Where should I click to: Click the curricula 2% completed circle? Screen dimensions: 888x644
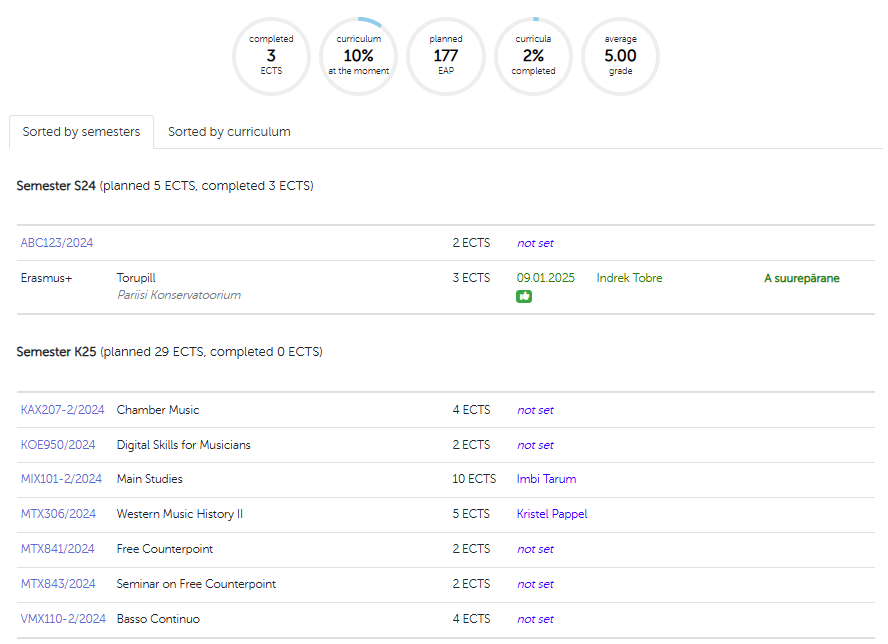pyautogui.click(x=533, y=56)
